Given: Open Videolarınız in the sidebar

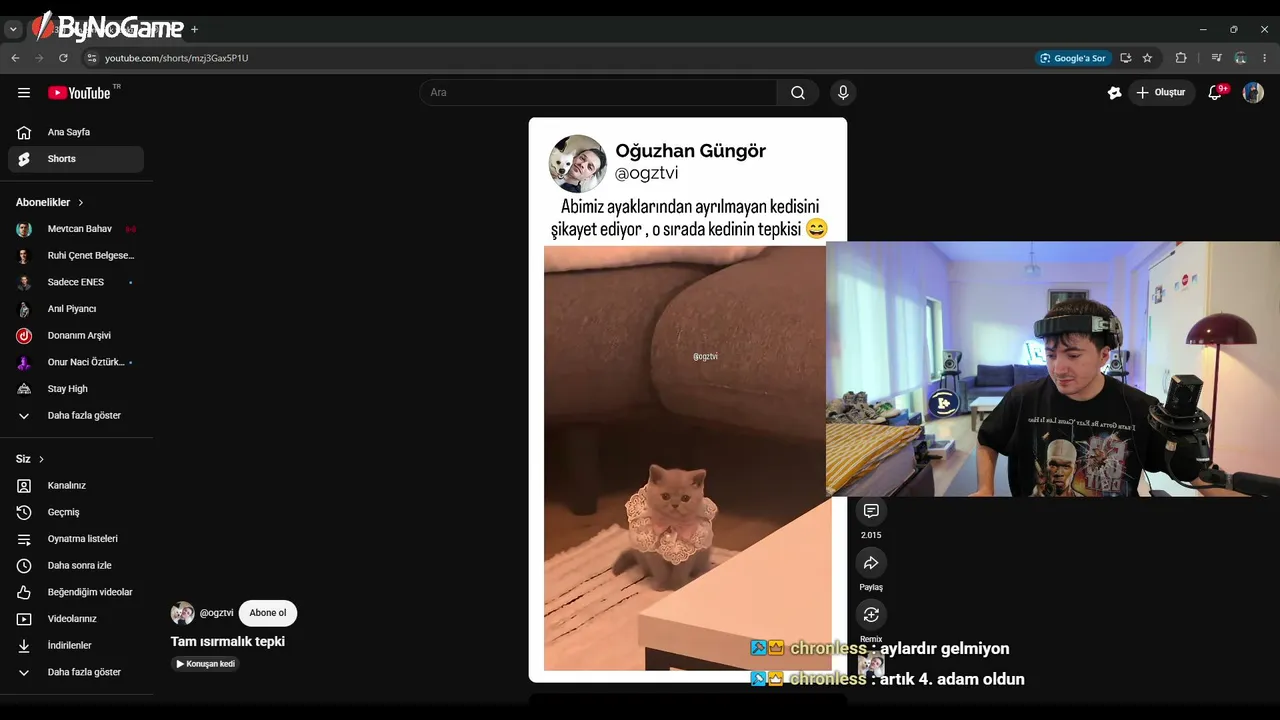Looking at the screenshot, I should point(76,619).
